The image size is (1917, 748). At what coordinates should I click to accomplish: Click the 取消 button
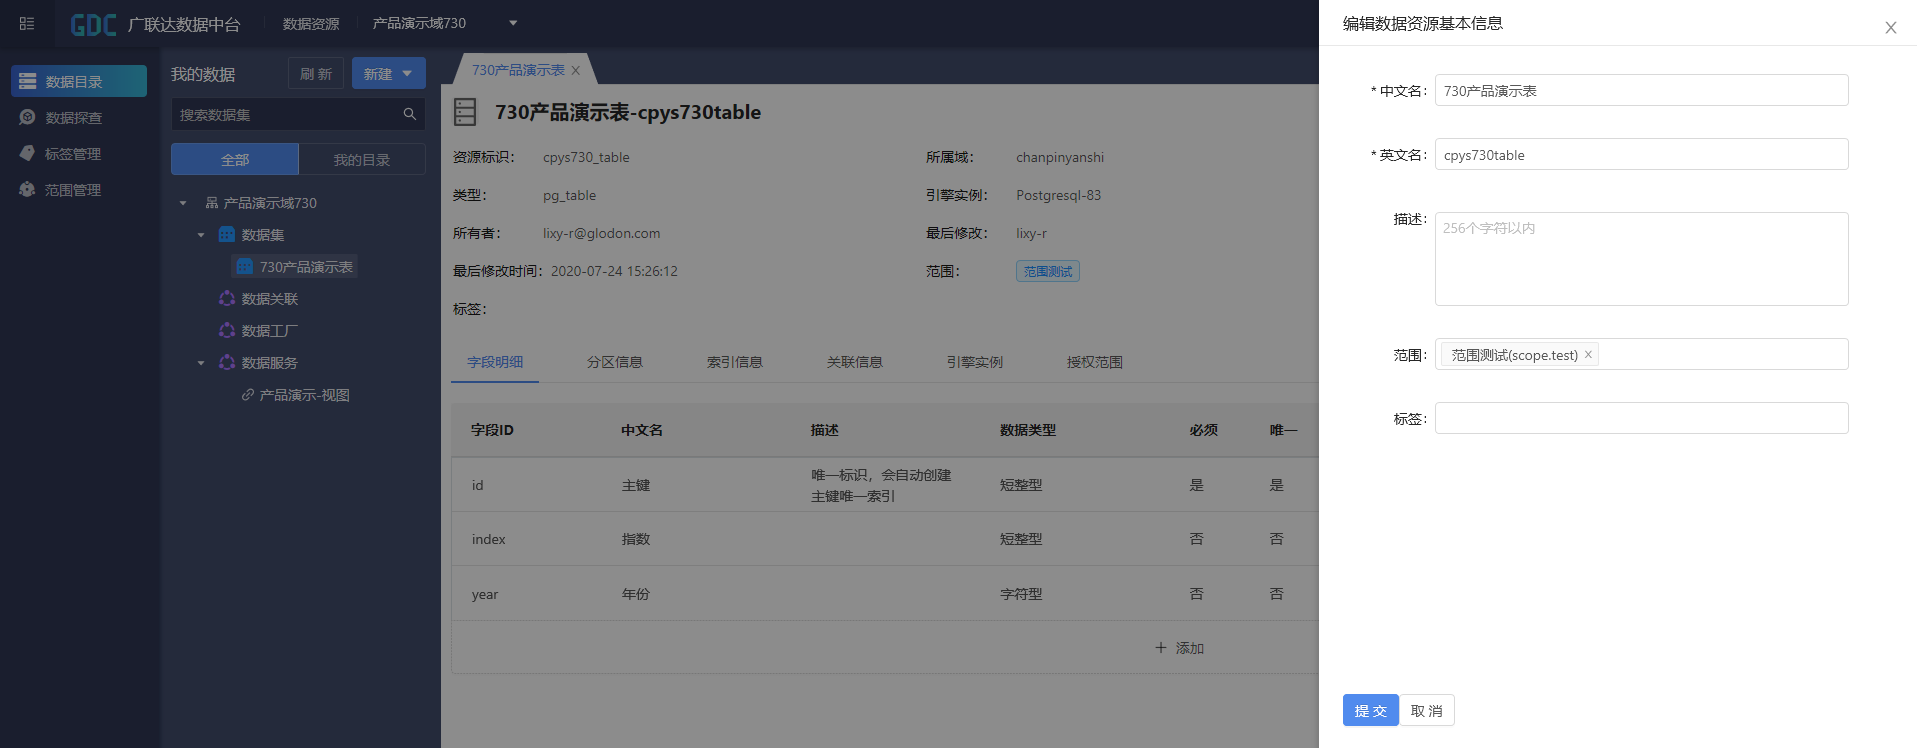(x=1426, y=711)
